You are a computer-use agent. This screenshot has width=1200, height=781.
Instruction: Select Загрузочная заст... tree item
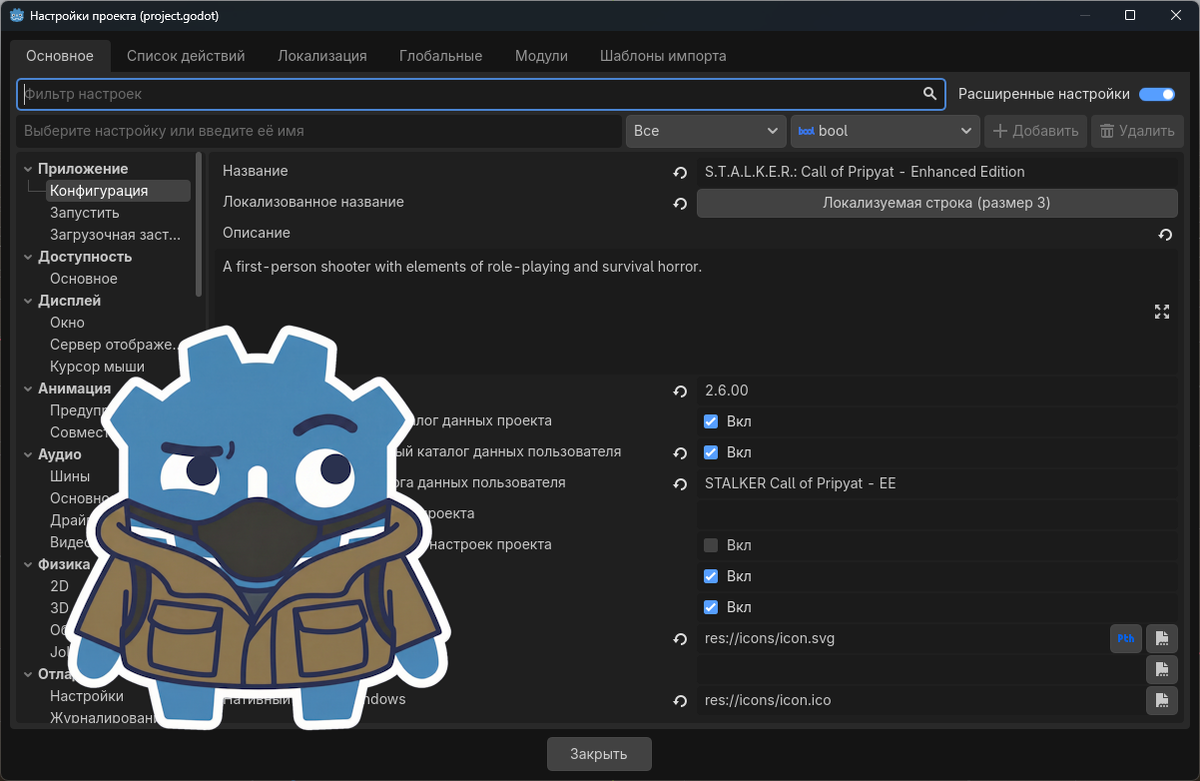click(116, 235)
